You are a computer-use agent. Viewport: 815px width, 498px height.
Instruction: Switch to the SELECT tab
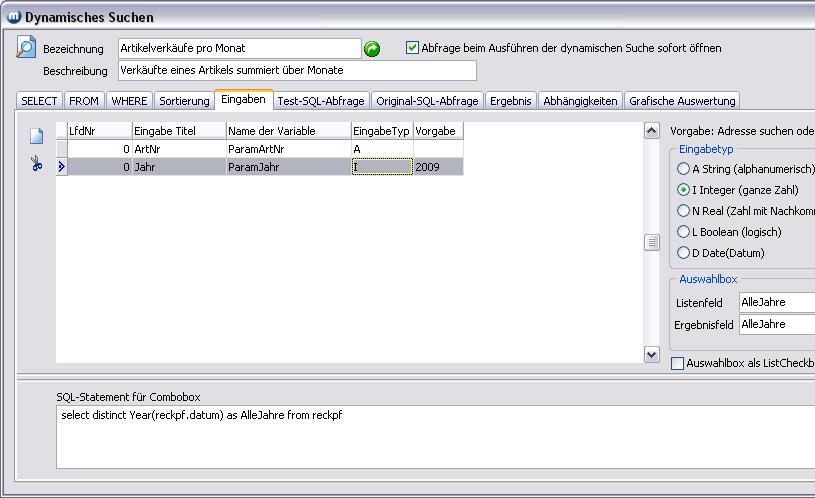coord(40,101)
